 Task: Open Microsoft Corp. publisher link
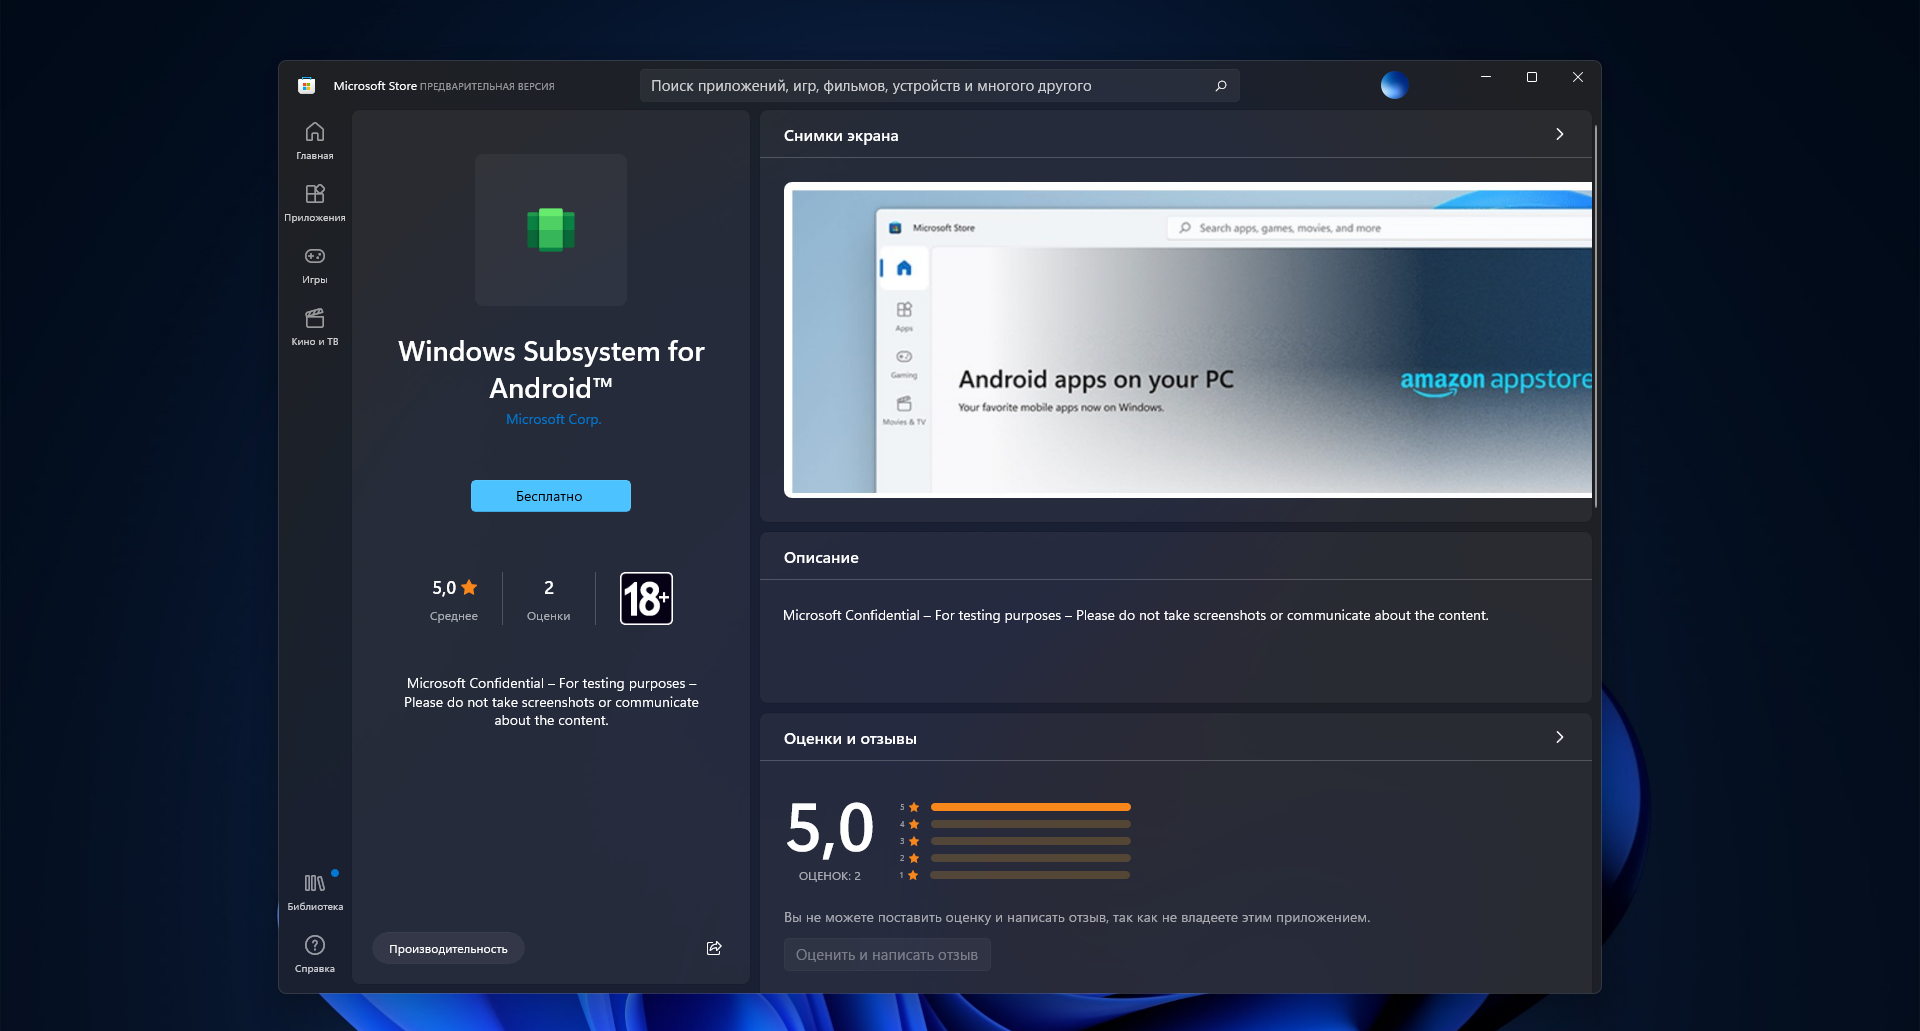coord(553,419)
